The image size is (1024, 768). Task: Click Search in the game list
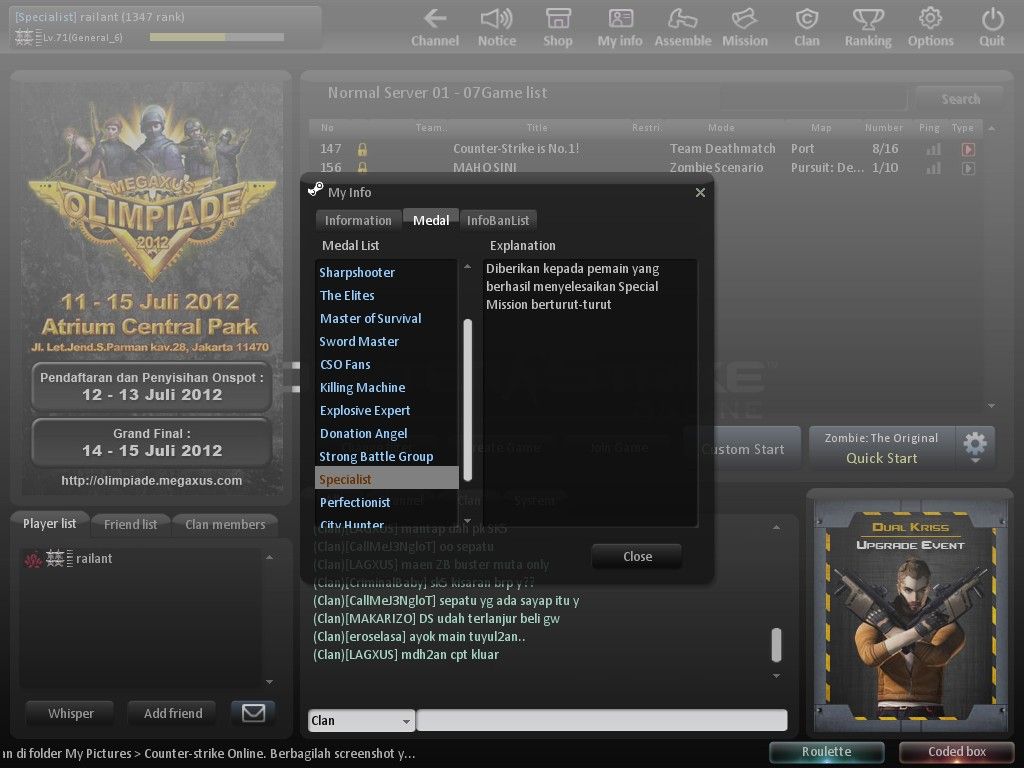960,99
